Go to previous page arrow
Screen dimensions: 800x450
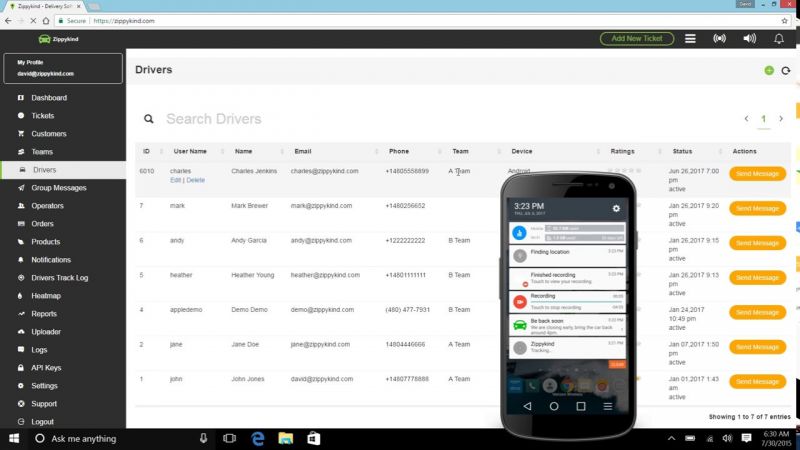[746, 118]
